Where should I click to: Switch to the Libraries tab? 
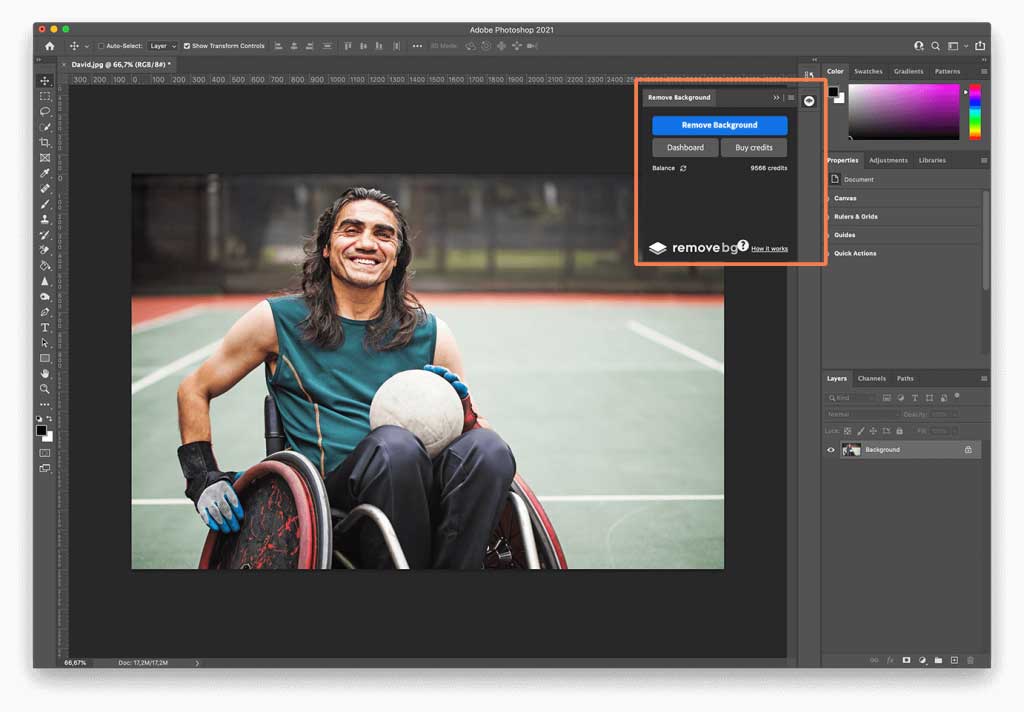[932, 160]
